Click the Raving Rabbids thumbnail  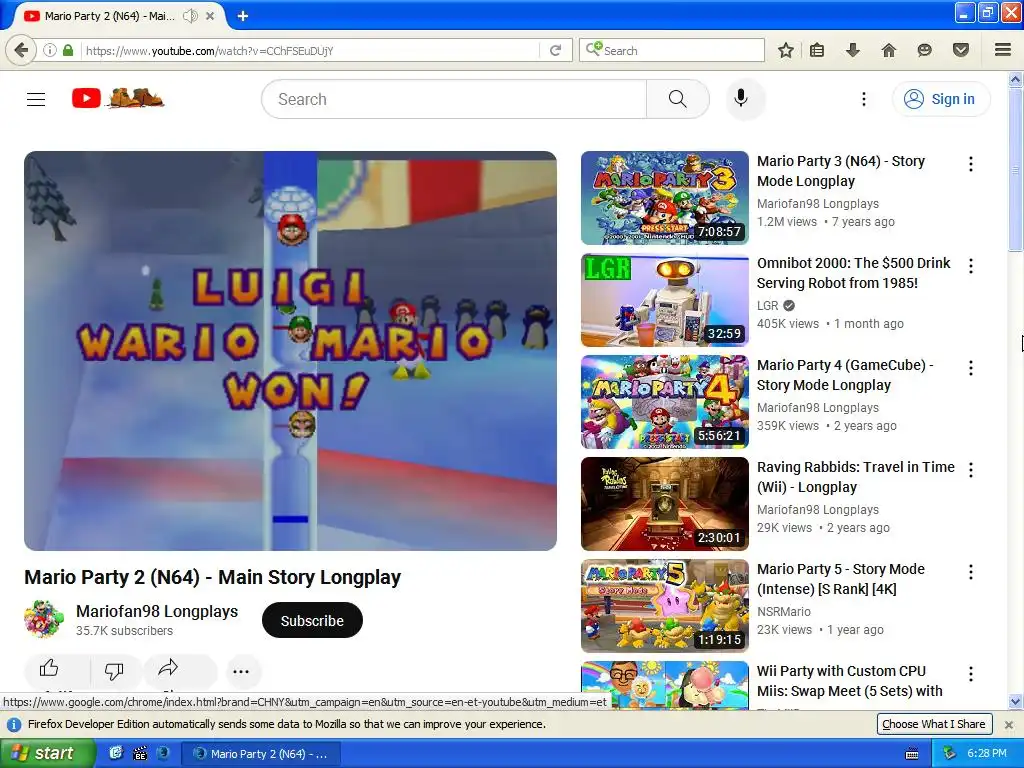tap(665, 504)
